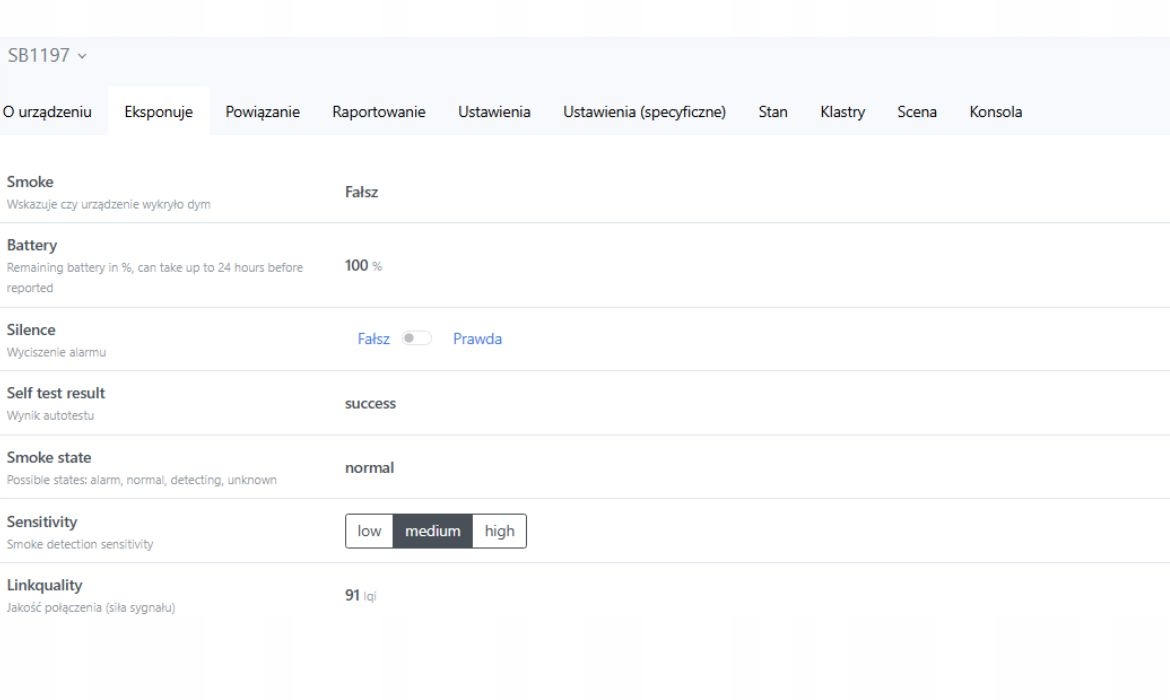This screenshot has width=1170, height=700.
Task: Go to the Raportowanie tab
Action: (379, 112)
